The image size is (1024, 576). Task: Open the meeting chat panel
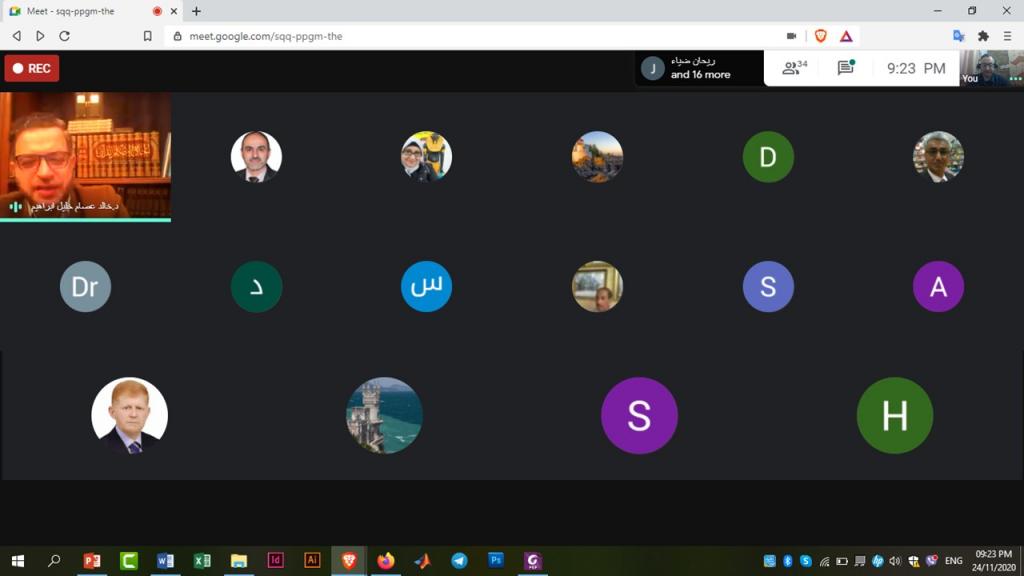pyautogui.click(x=845, y=68)
